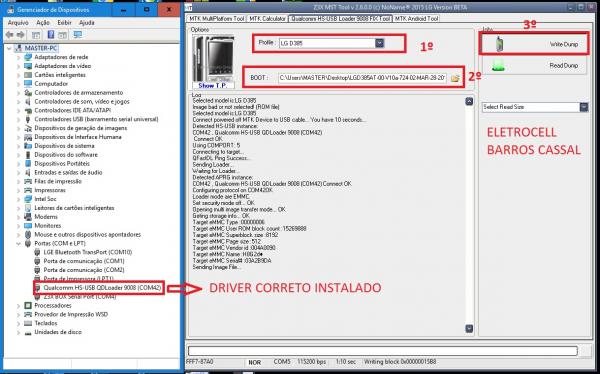600x374 pixels.
Task: Click the Show T.P. button
Action: coord(213,86)
